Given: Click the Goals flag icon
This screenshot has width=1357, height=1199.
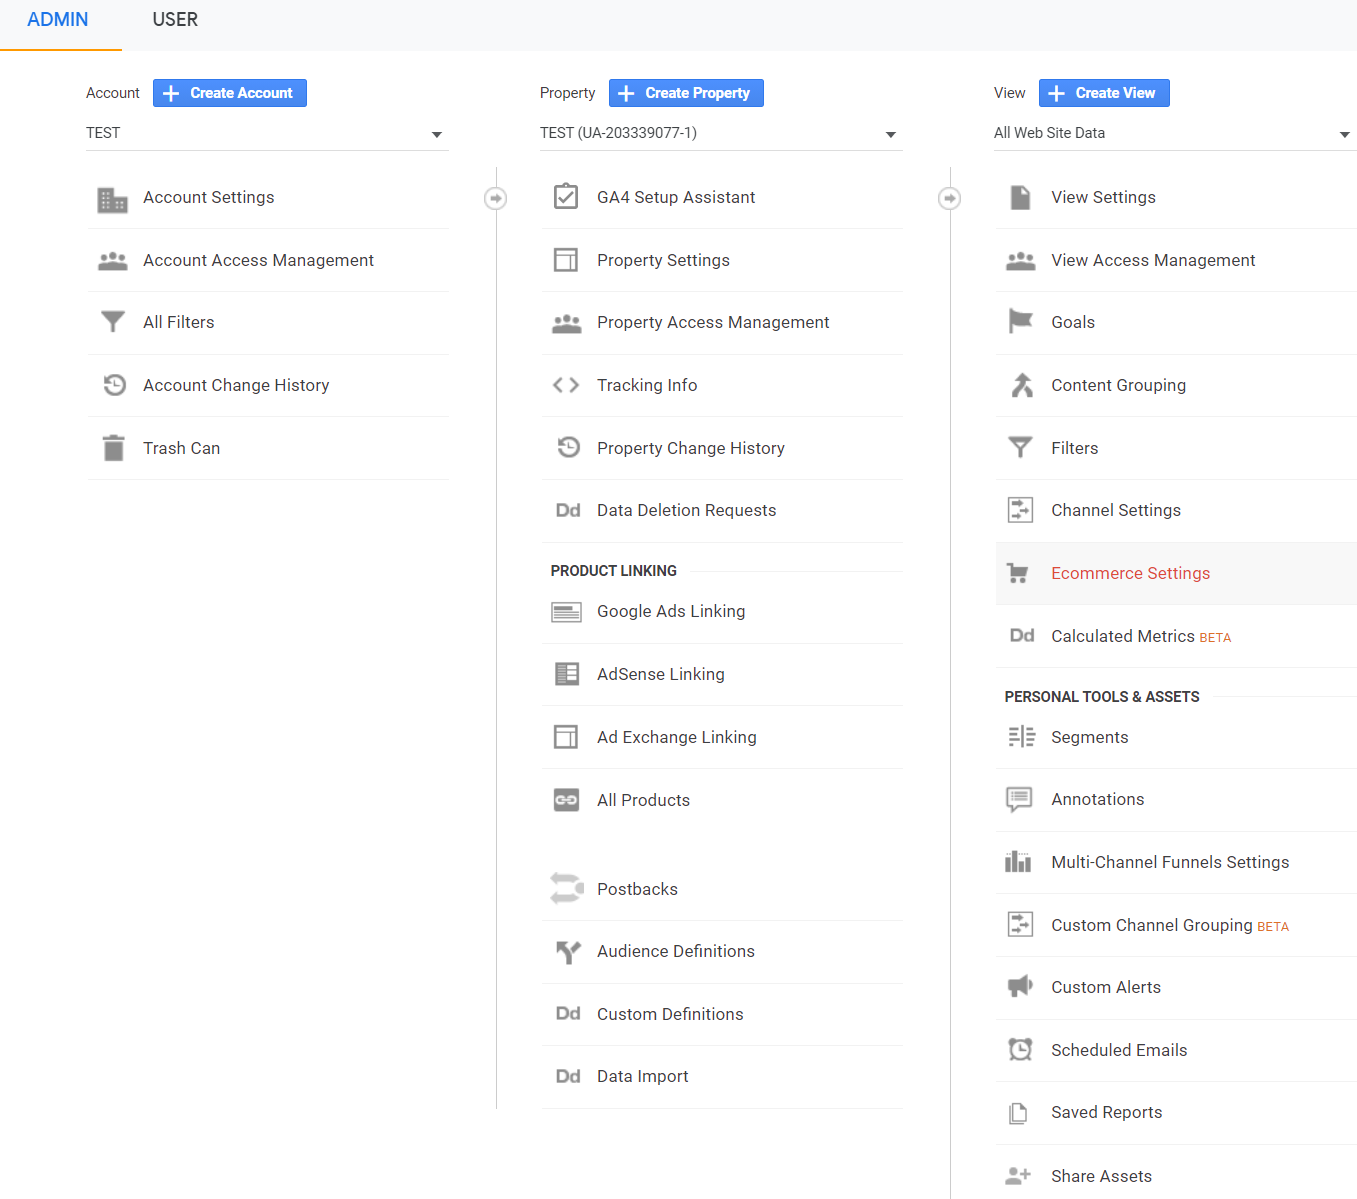Looking at the screenshot, I should coord(1020,322).
